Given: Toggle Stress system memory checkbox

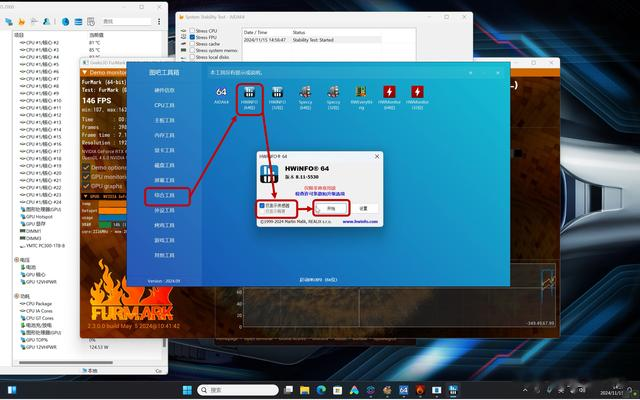Looking at the screenshot, I should pyautogui.click(x=192, y=50).
